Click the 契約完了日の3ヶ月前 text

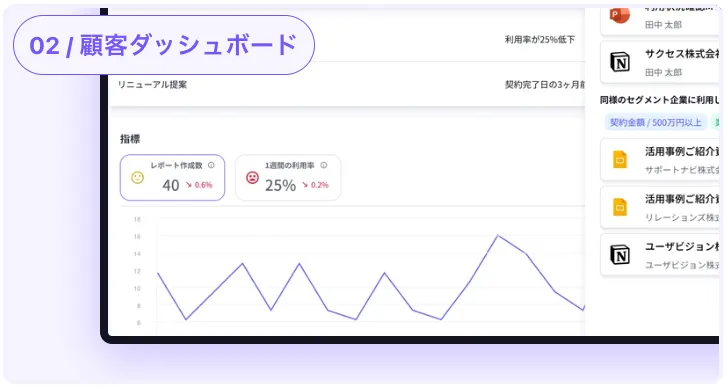coord(545,85)
